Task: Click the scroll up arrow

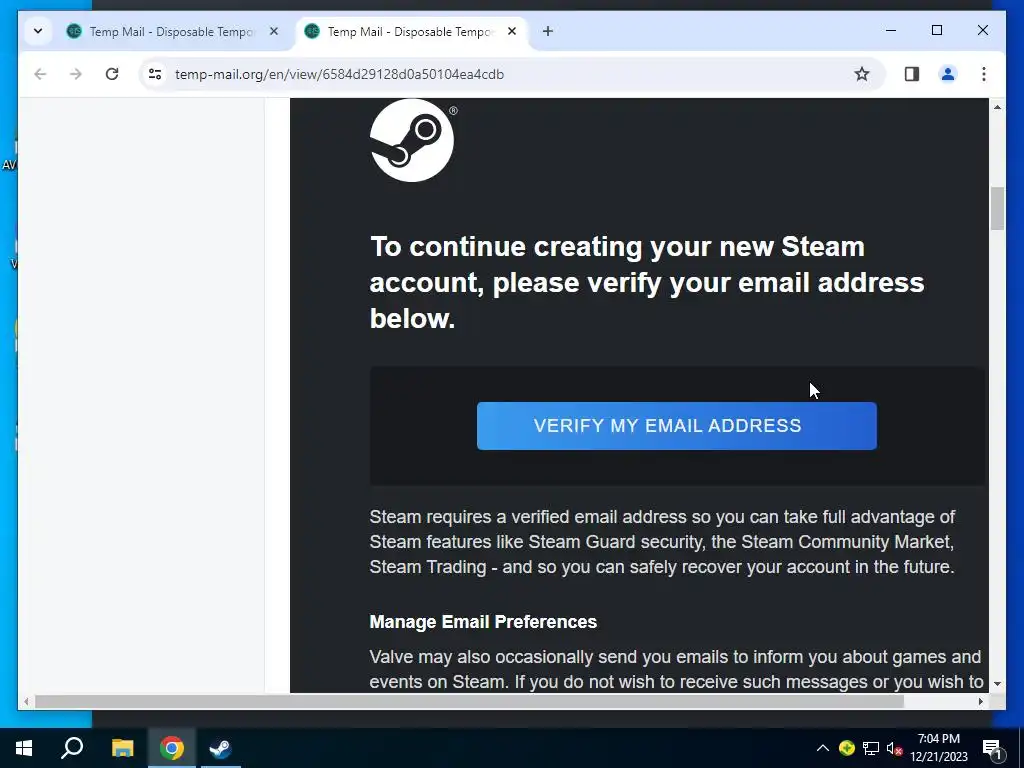Action: click(x=997, y=106)
